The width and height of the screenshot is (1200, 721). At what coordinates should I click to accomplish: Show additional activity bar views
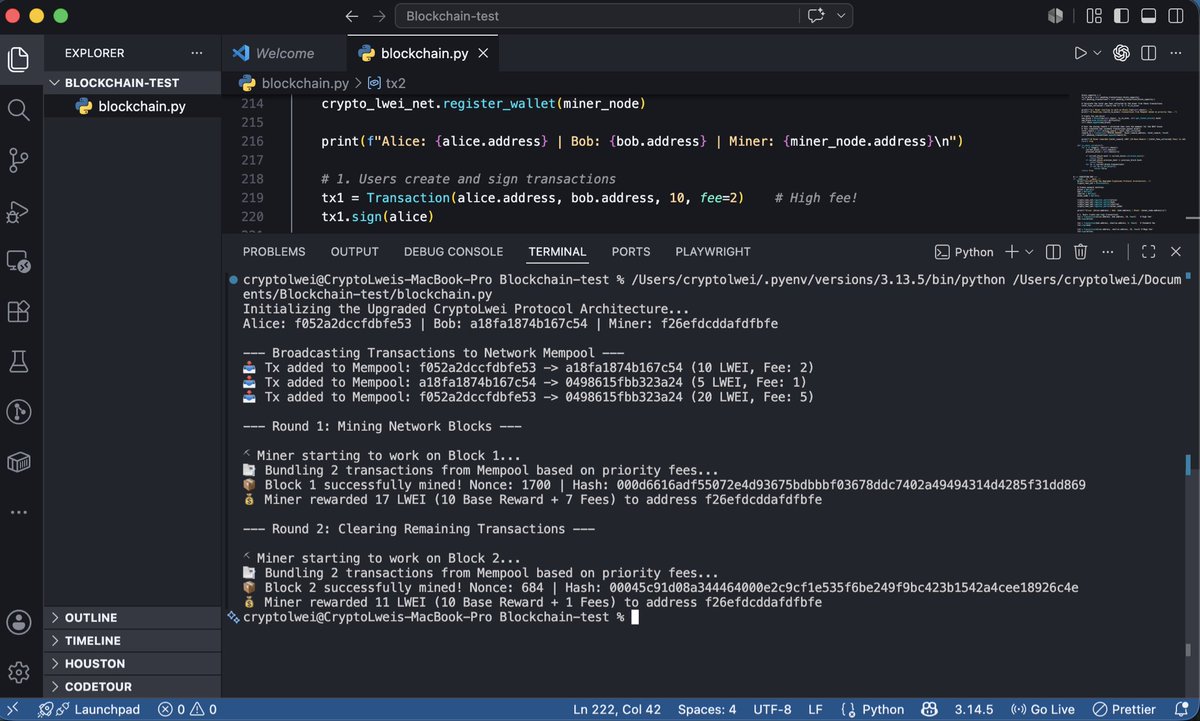pyautogui.click(x=18, y=512)
